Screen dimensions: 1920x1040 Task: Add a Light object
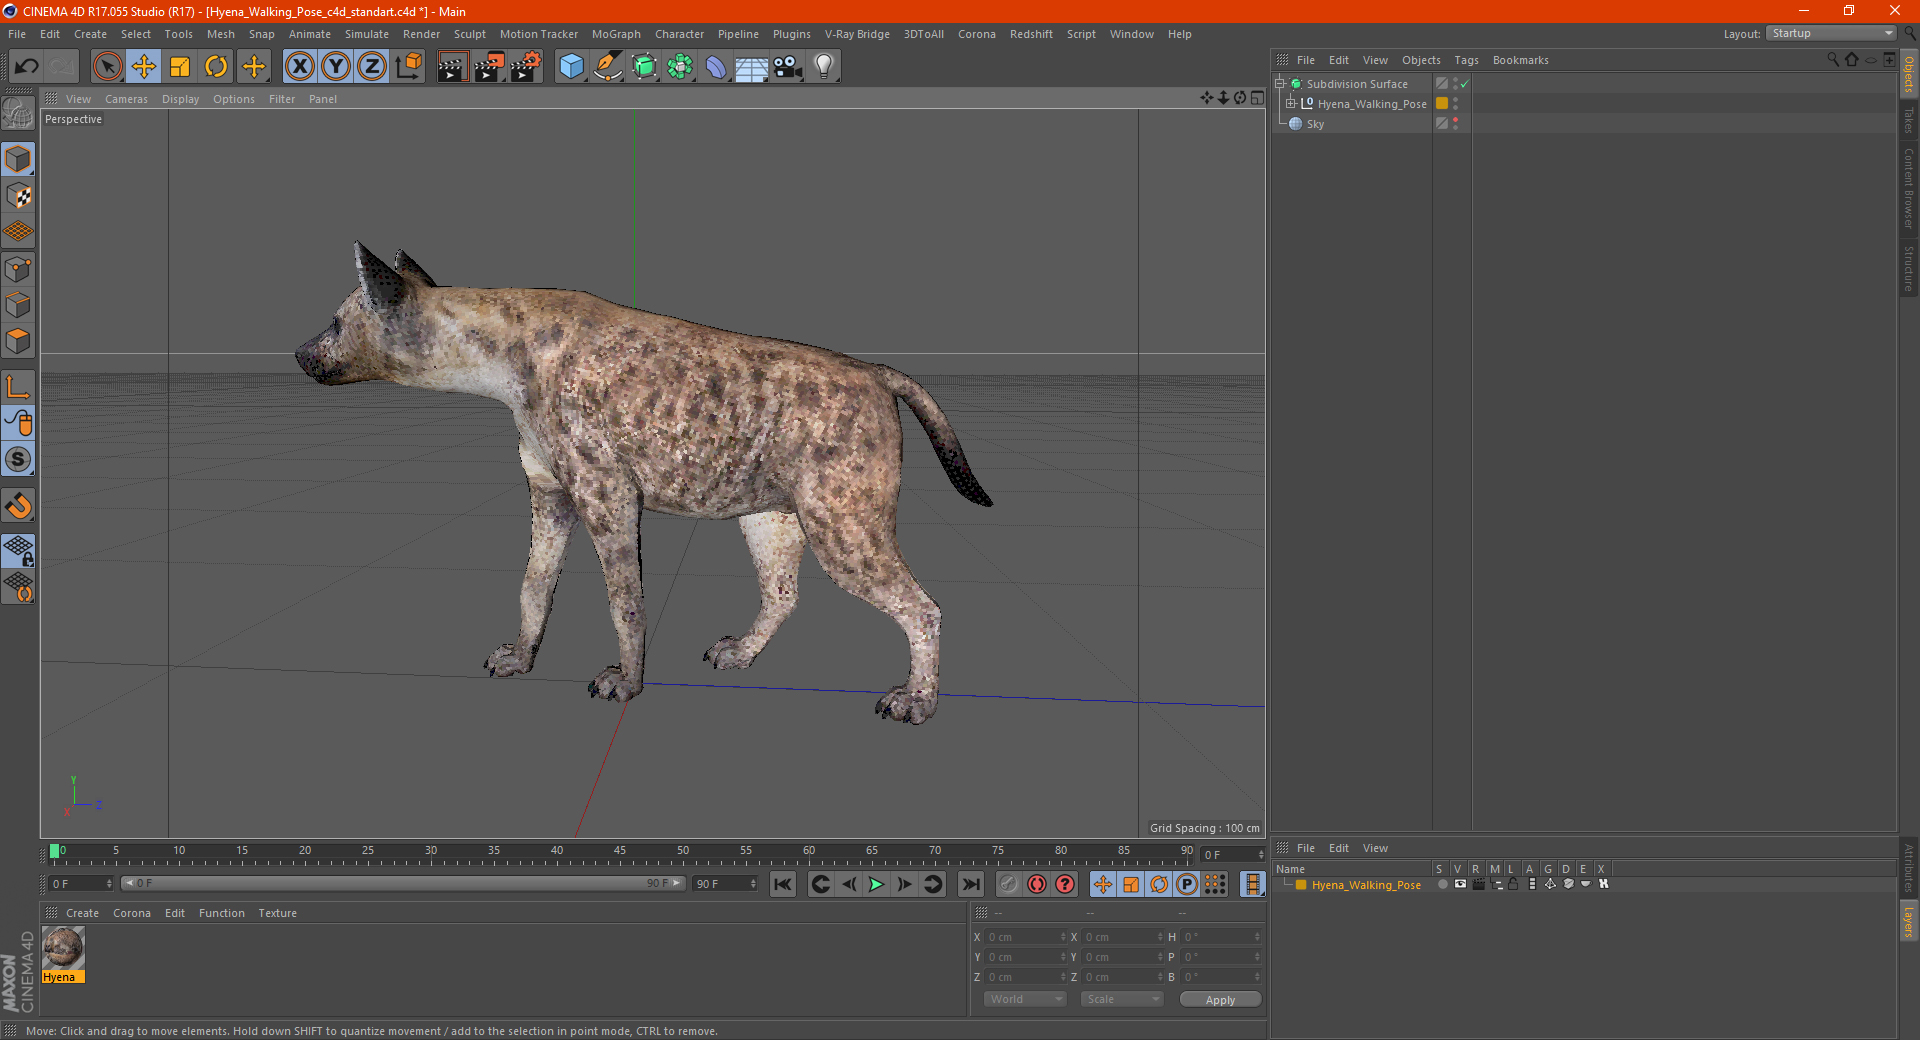pyautogui.click(x=824, y=67)
